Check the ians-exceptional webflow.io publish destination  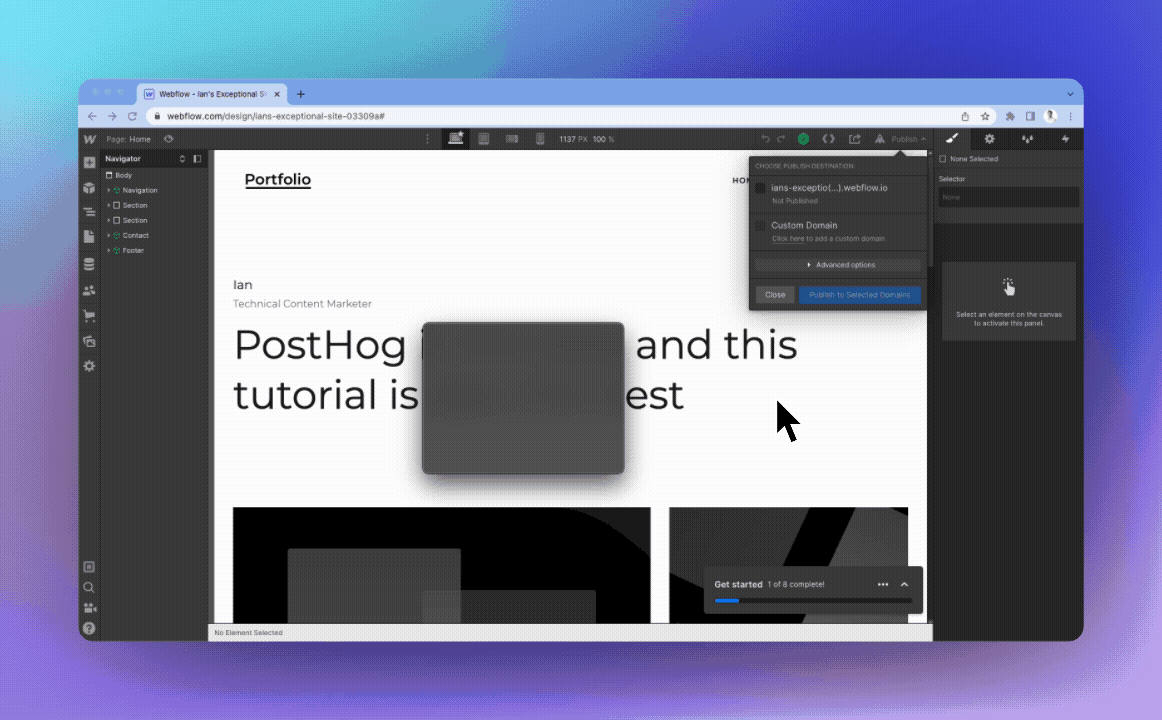coord(760,188)
